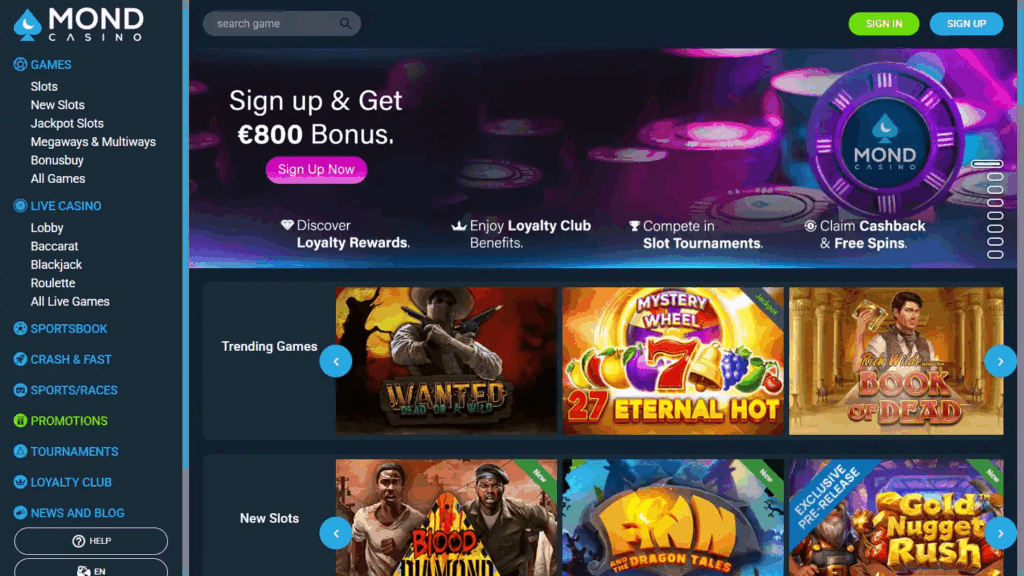
Task: Click the Games section icon
Action: 20,64
